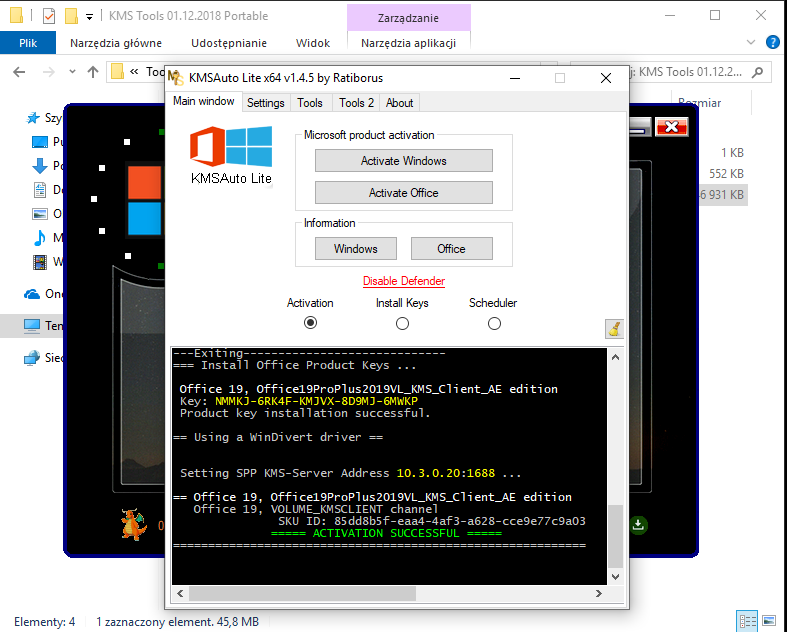Open quick access toolbar customize dropdown

[x=89, y=17]
